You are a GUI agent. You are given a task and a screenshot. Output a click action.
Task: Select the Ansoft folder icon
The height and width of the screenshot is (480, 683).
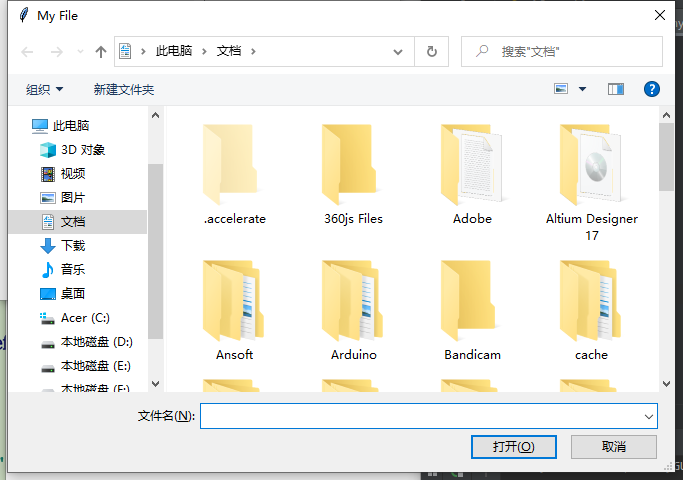coord(233,301)
